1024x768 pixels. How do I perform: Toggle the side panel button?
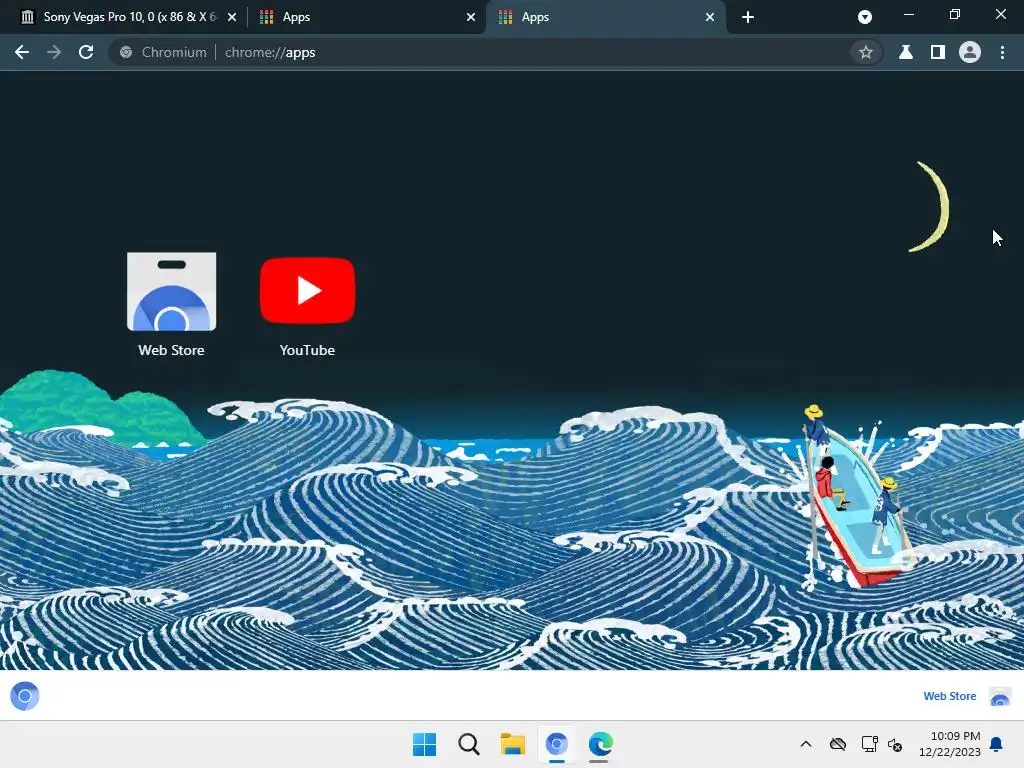938,52
